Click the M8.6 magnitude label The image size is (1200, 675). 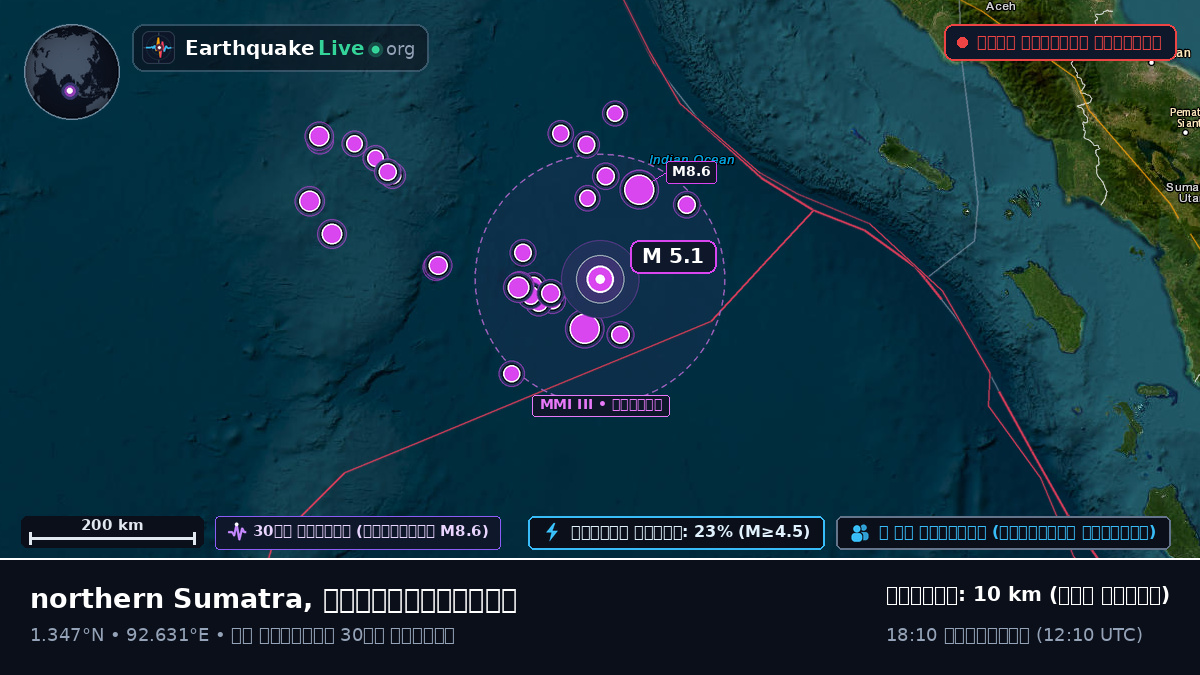coord(691,172)
